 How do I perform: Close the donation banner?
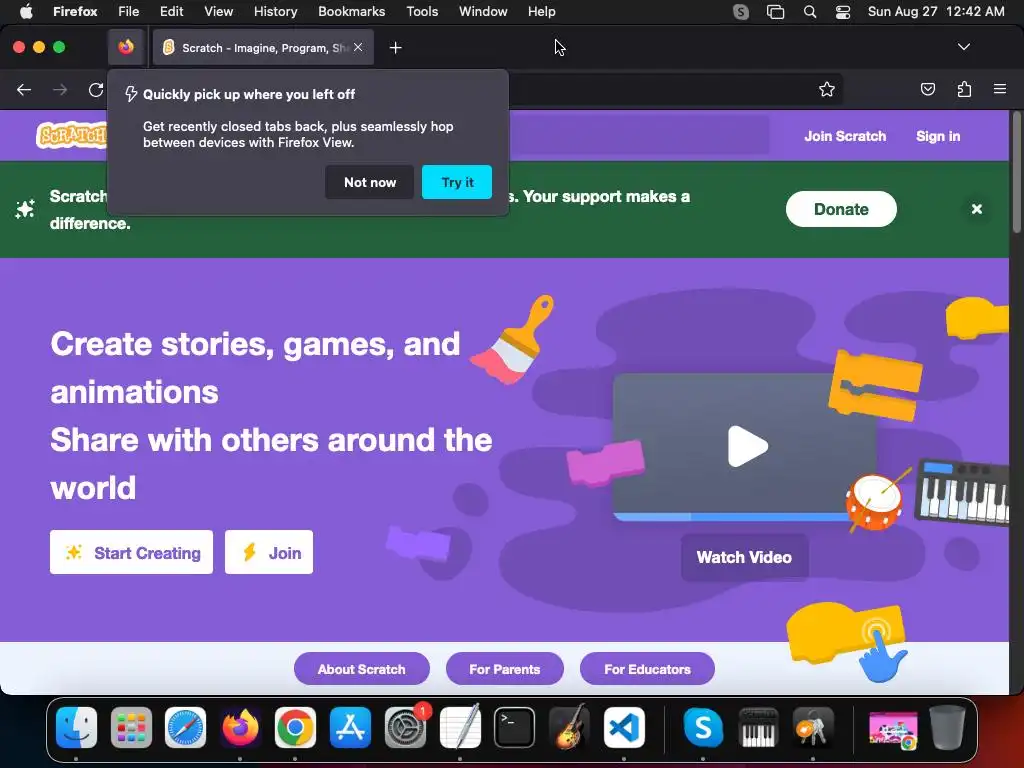coord(976,209)
